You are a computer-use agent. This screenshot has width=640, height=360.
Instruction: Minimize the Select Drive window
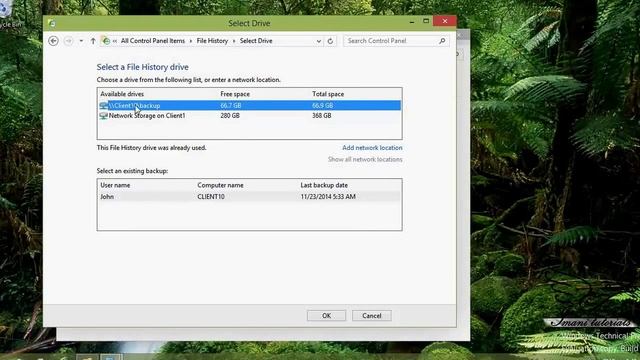[412, 21]
